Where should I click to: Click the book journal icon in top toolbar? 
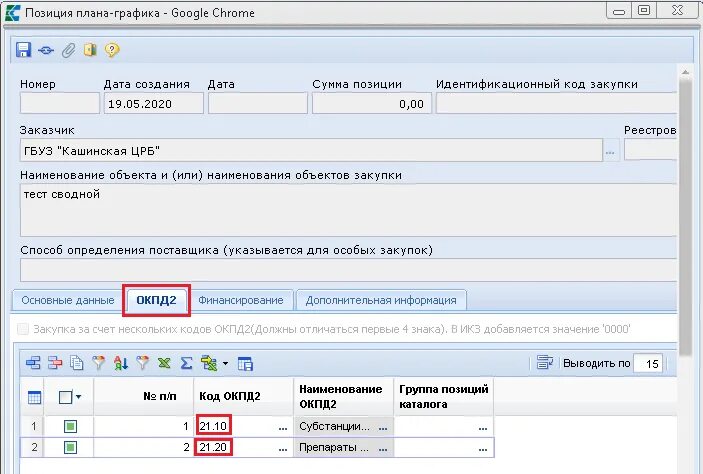click(90, 49)
